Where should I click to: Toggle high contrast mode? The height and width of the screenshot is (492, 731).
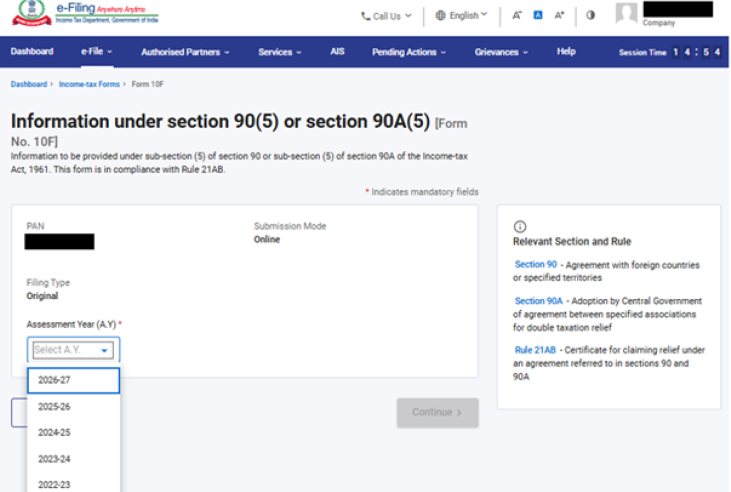click(590, 16)
